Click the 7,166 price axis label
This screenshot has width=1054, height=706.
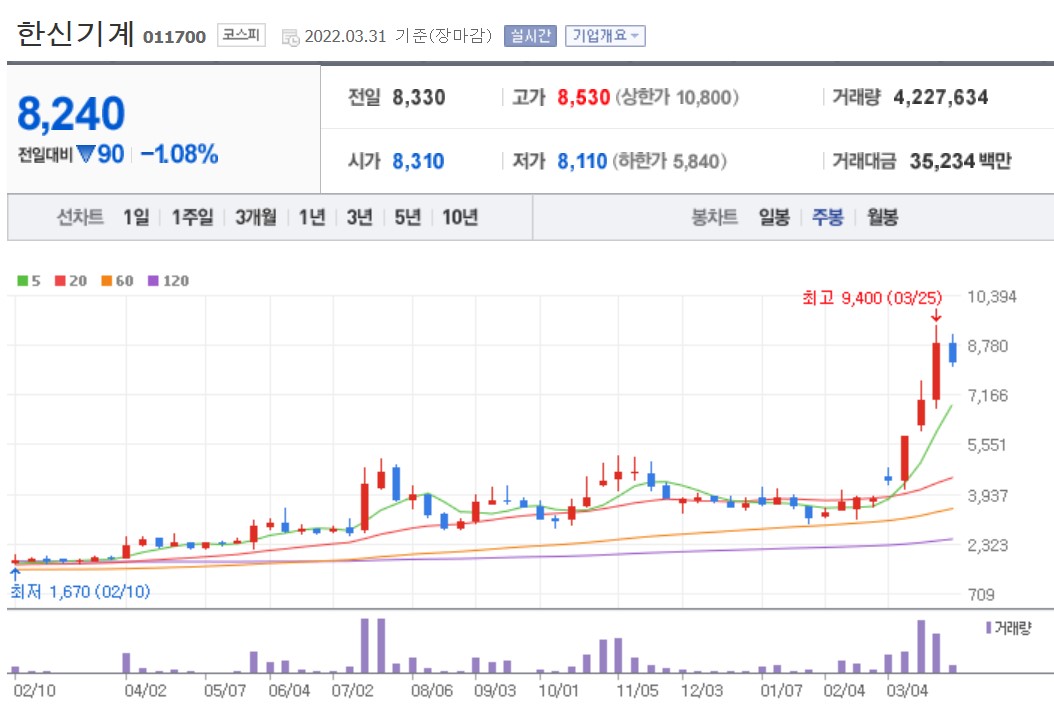[987, 395]
